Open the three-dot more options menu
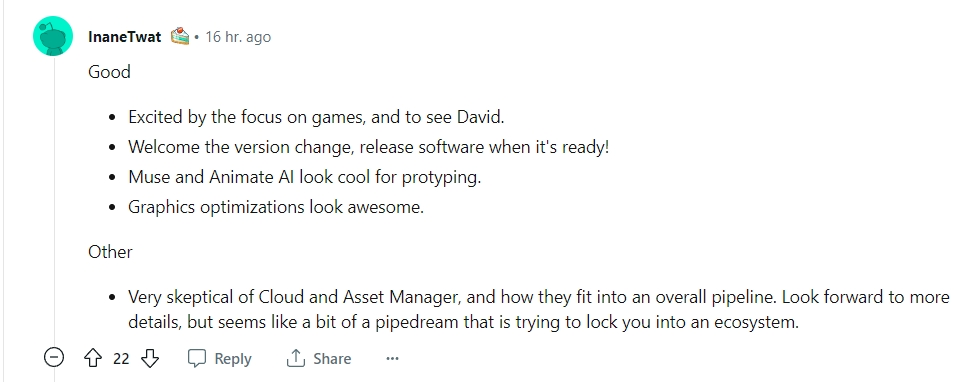 coord(392,358)
